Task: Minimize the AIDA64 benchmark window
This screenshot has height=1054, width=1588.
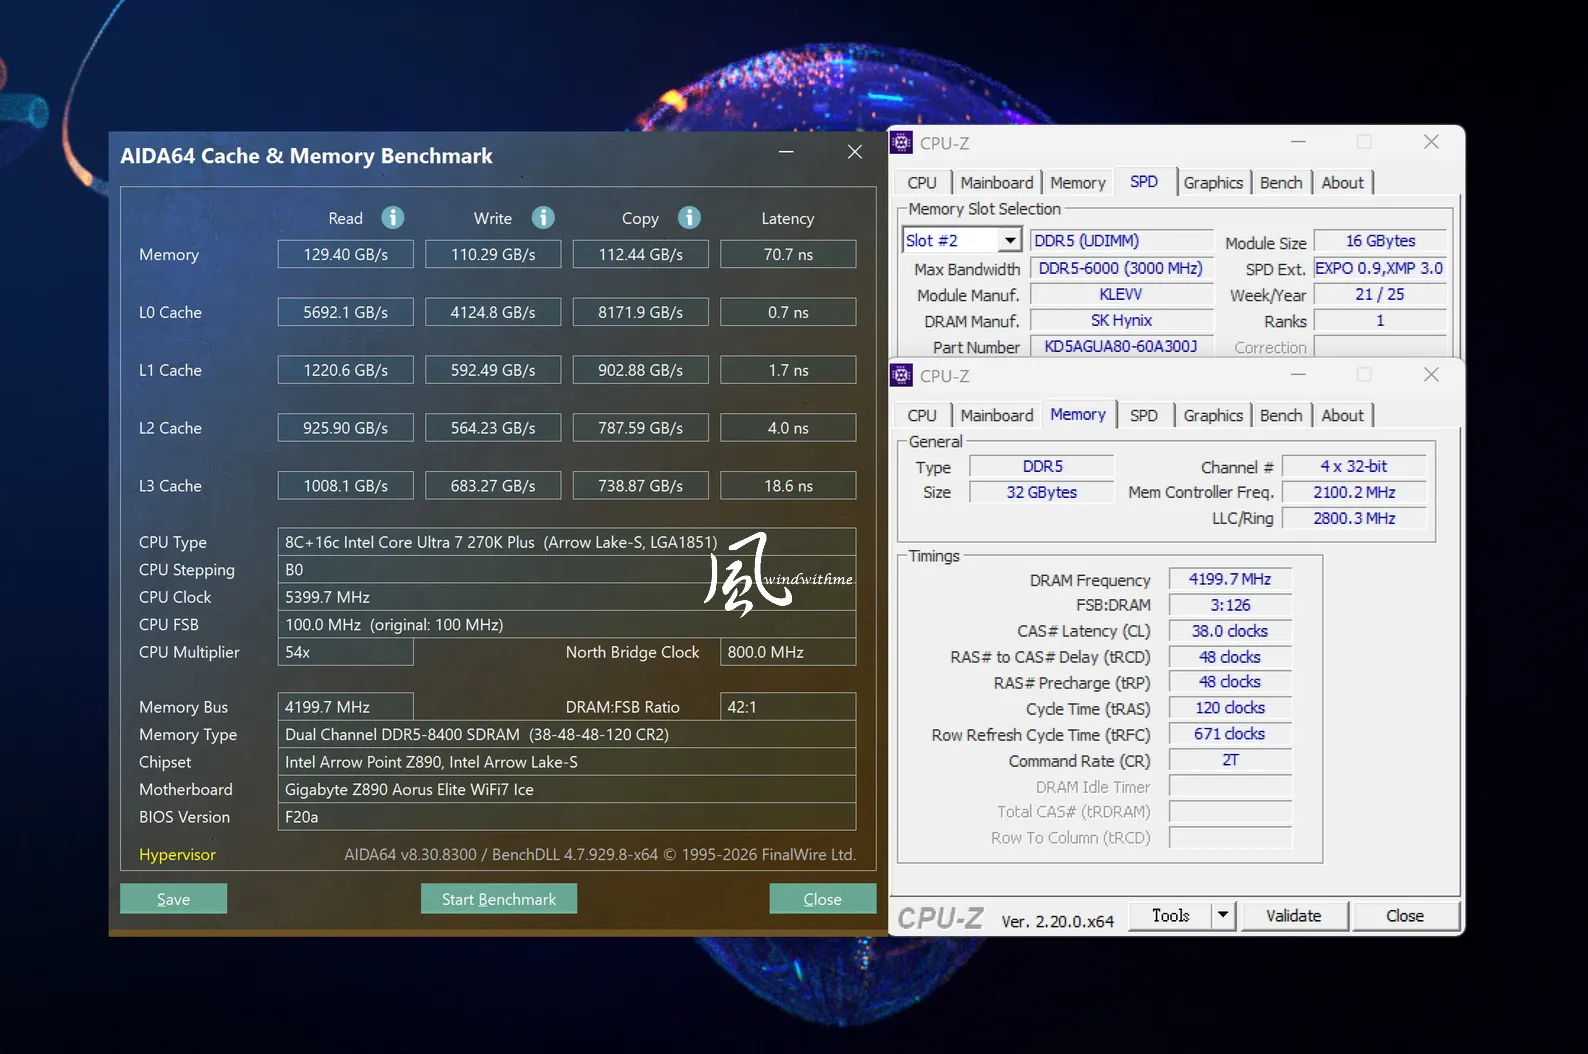Action: (786, 152)
